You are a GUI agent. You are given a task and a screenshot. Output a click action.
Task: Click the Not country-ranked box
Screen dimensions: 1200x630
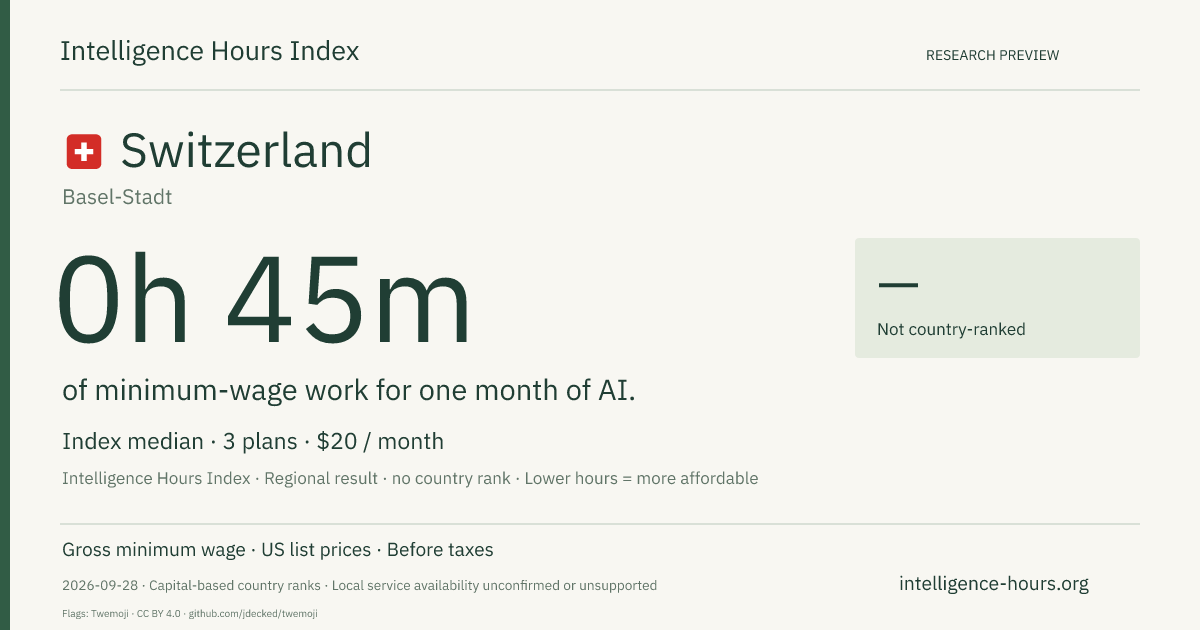(x=997, y=298)
